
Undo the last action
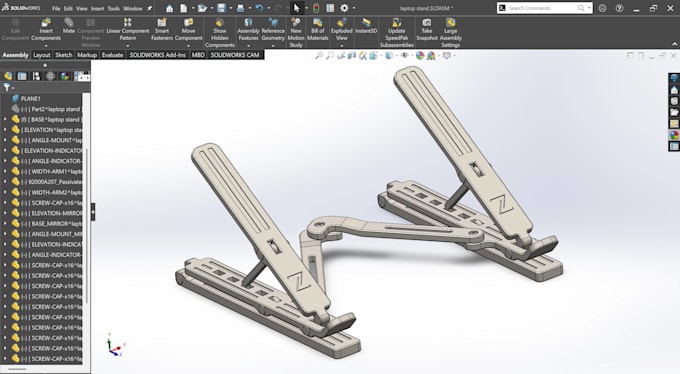tap(259, 8)
